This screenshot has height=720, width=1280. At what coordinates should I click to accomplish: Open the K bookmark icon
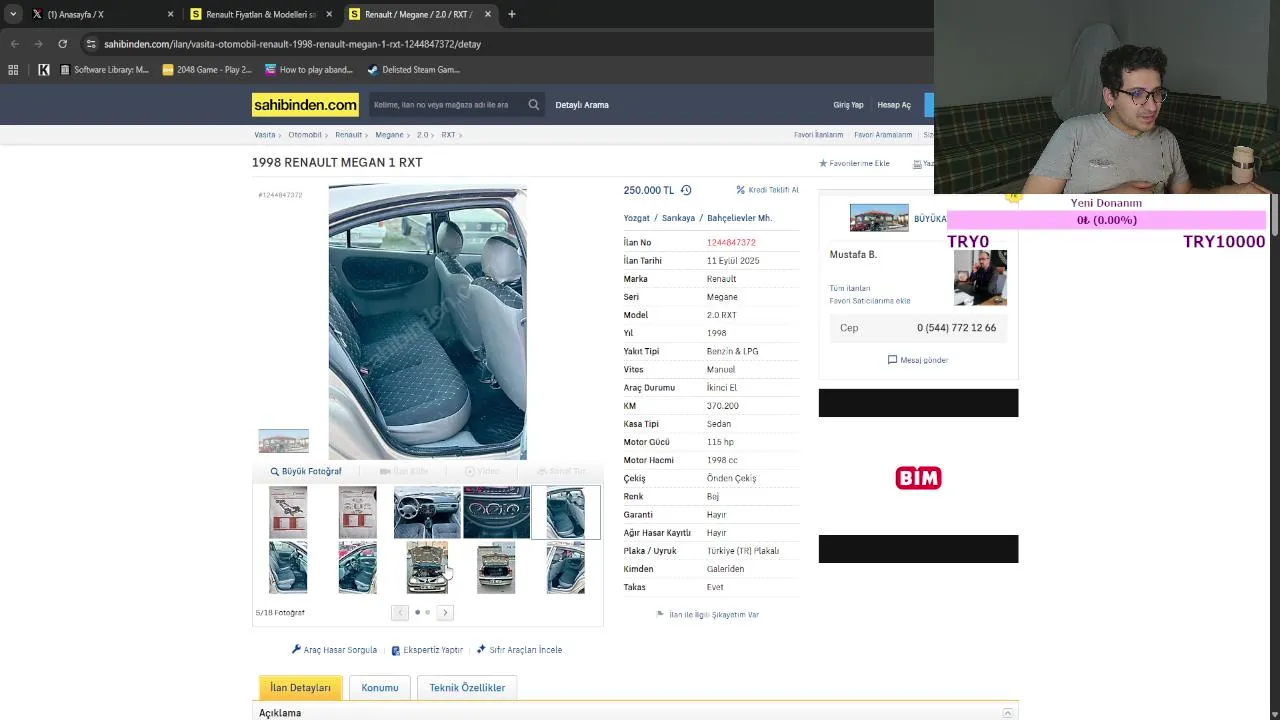[44, 70]
